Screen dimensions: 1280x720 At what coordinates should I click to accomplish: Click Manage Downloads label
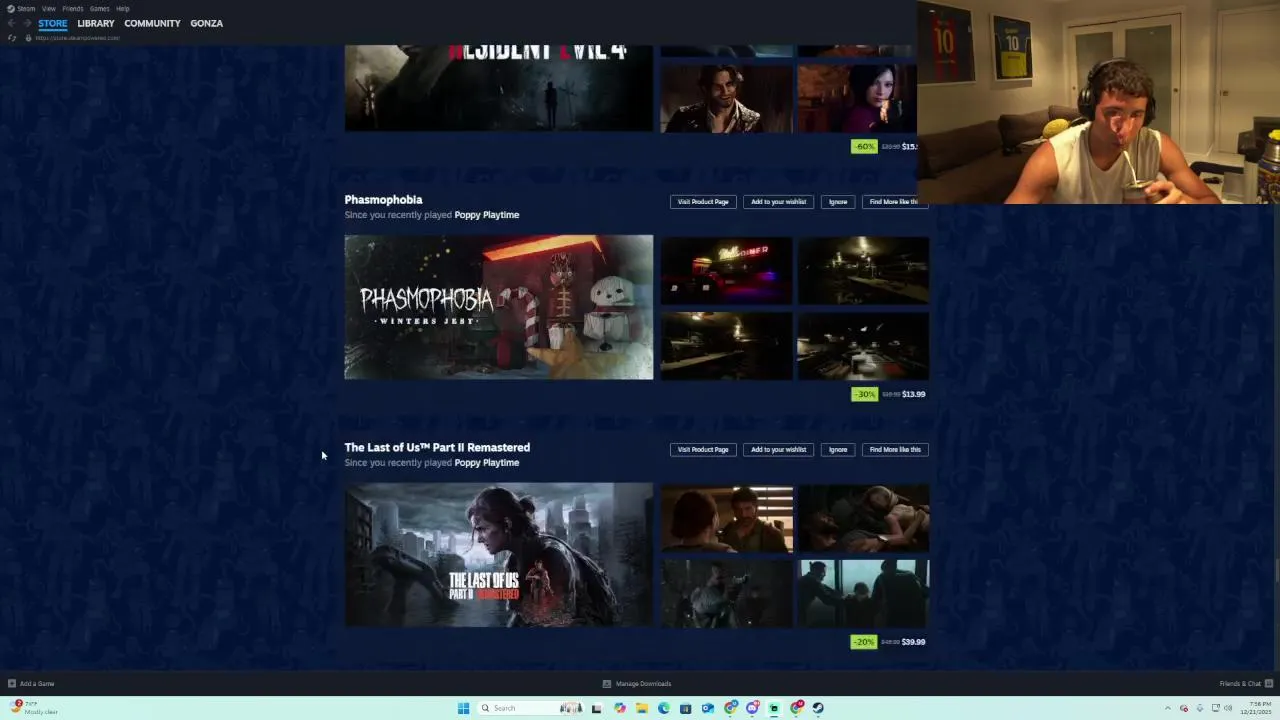pyautogui.click(x=643, y=684)
